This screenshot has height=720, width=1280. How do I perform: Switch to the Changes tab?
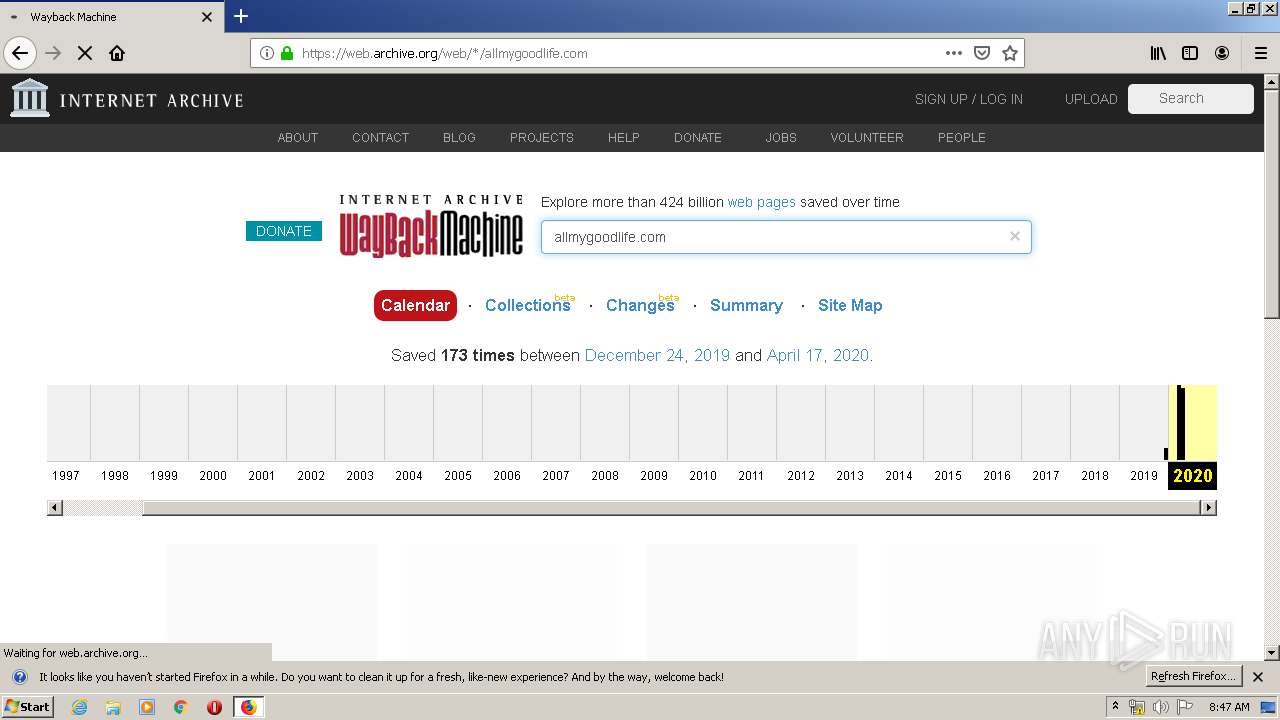[640, 305]
